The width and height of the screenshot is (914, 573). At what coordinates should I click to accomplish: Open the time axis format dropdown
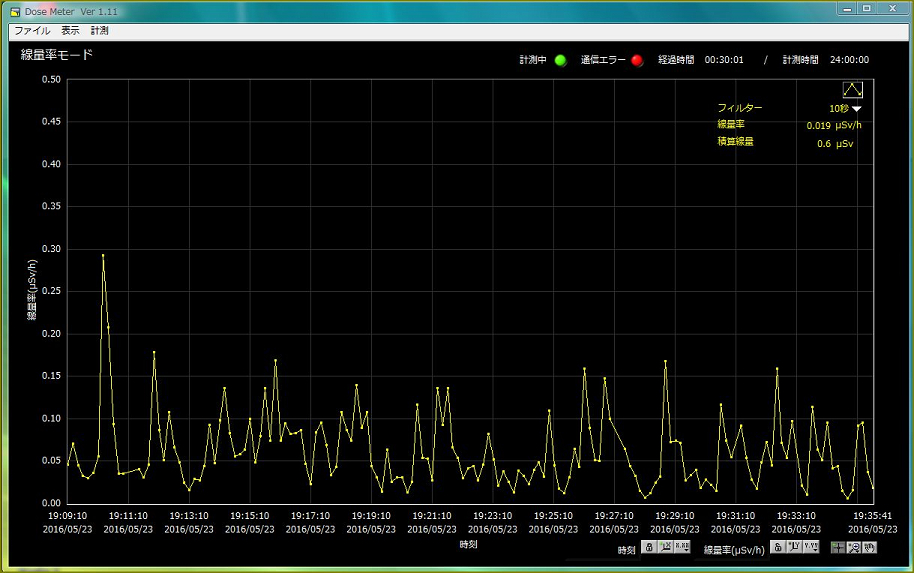click(x=682, y=548)
